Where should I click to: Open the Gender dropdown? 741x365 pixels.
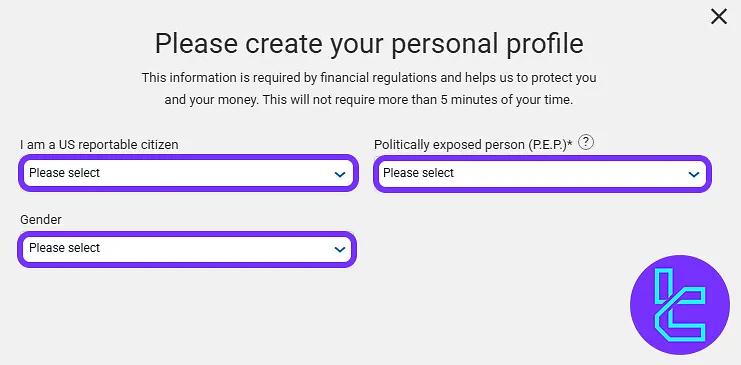(x=187, y=249)
